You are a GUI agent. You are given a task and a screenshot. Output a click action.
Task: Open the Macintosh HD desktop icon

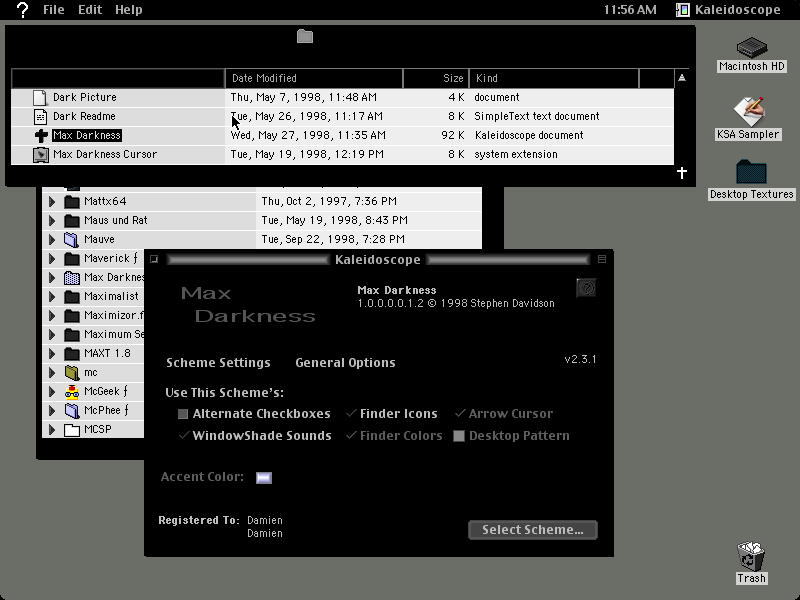(752, 48)
